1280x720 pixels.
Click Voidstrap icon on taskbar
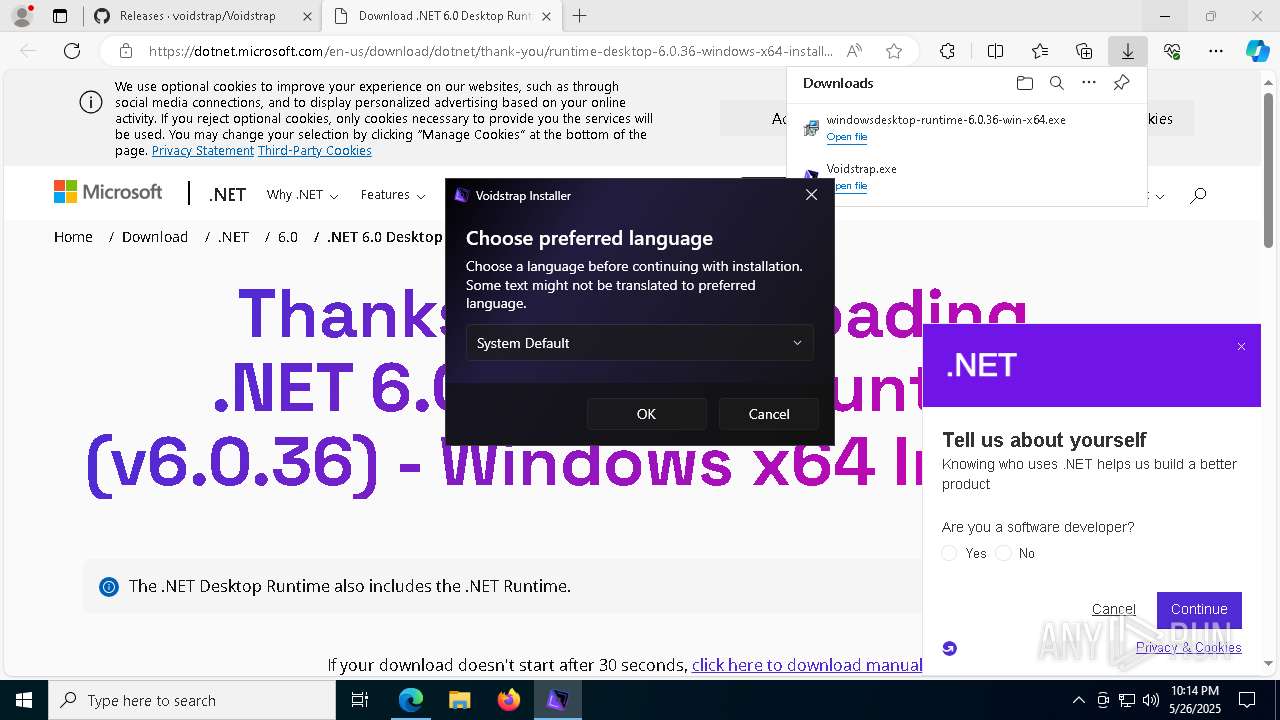(x=557, y=700)
